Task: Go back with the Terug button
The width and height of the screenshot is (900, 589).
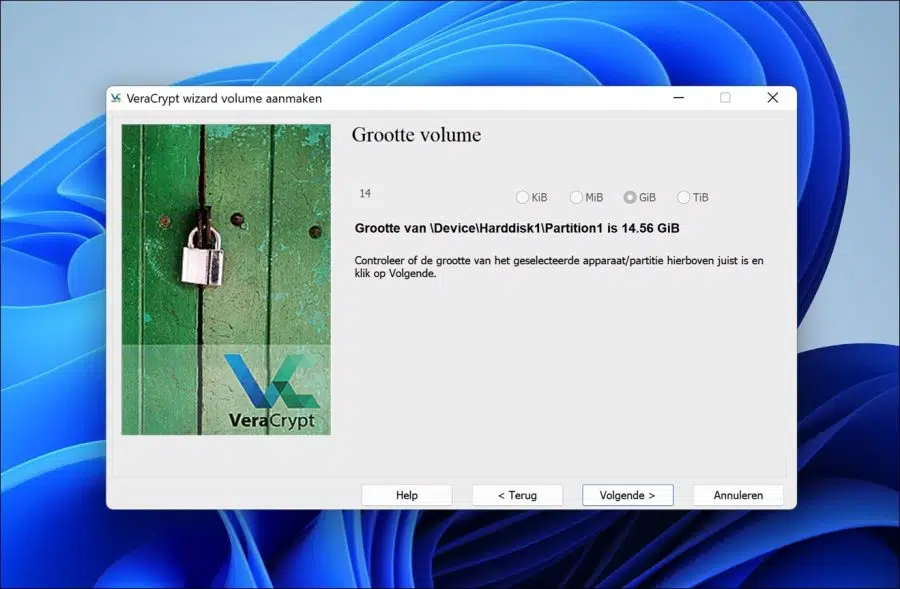Action: pos(517,495)
